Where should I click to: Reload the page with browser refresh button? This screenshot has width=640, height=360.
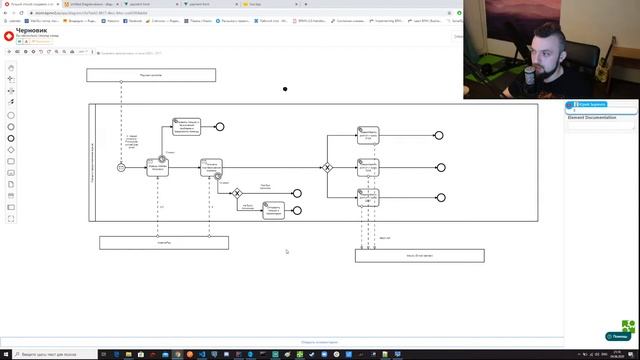21,13
